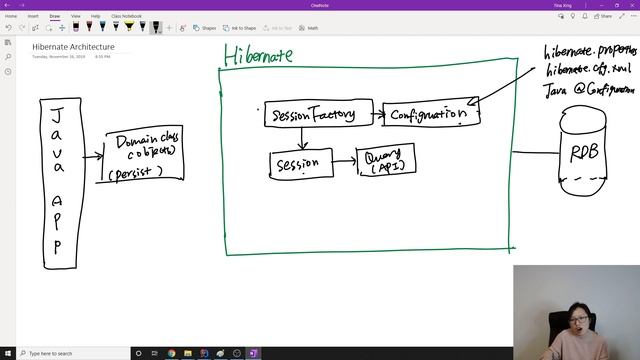Pick the yellow highlighter
The image size is (640, 360).
(129, 27)
